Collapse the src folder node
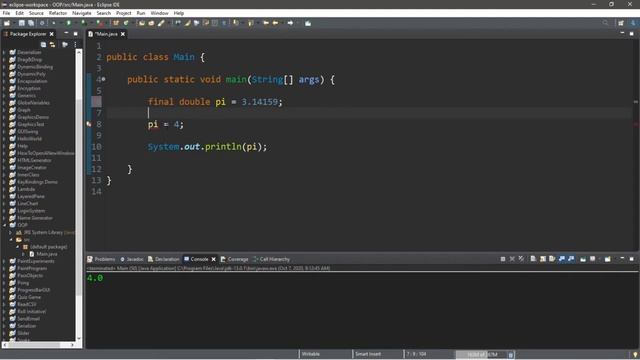640x360 pixels. tap(11, 240)
